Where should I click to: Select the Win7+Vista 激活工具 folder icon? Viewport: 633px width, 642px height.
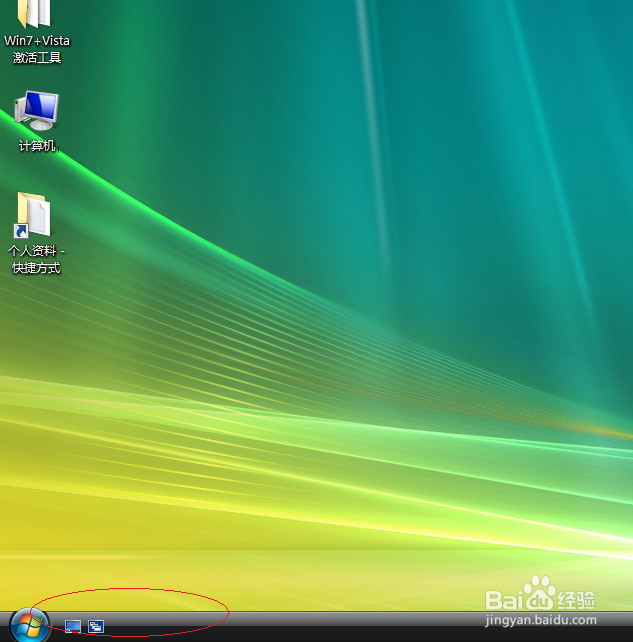[x=35, y=14]
